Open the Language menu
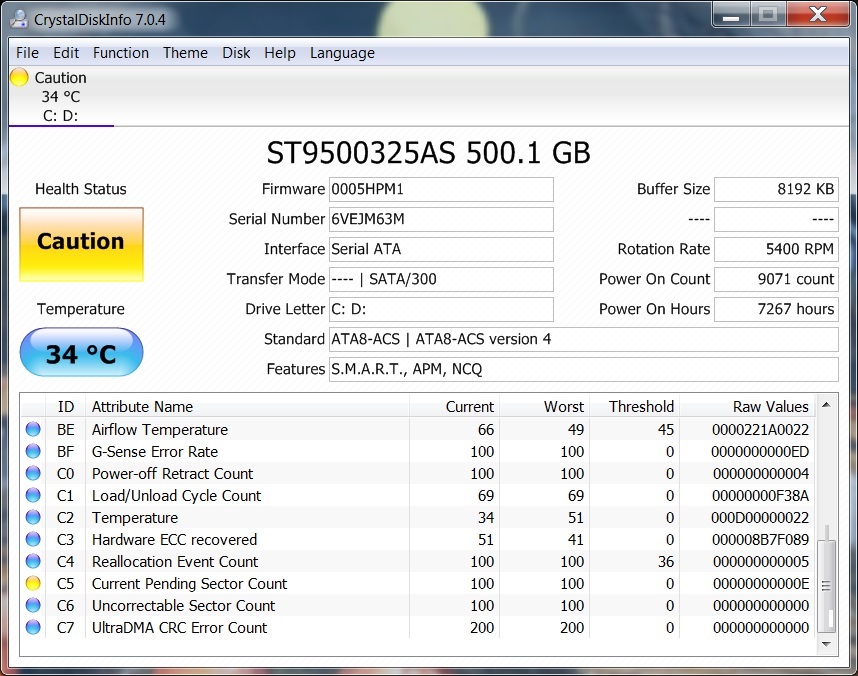 [343, 53]
